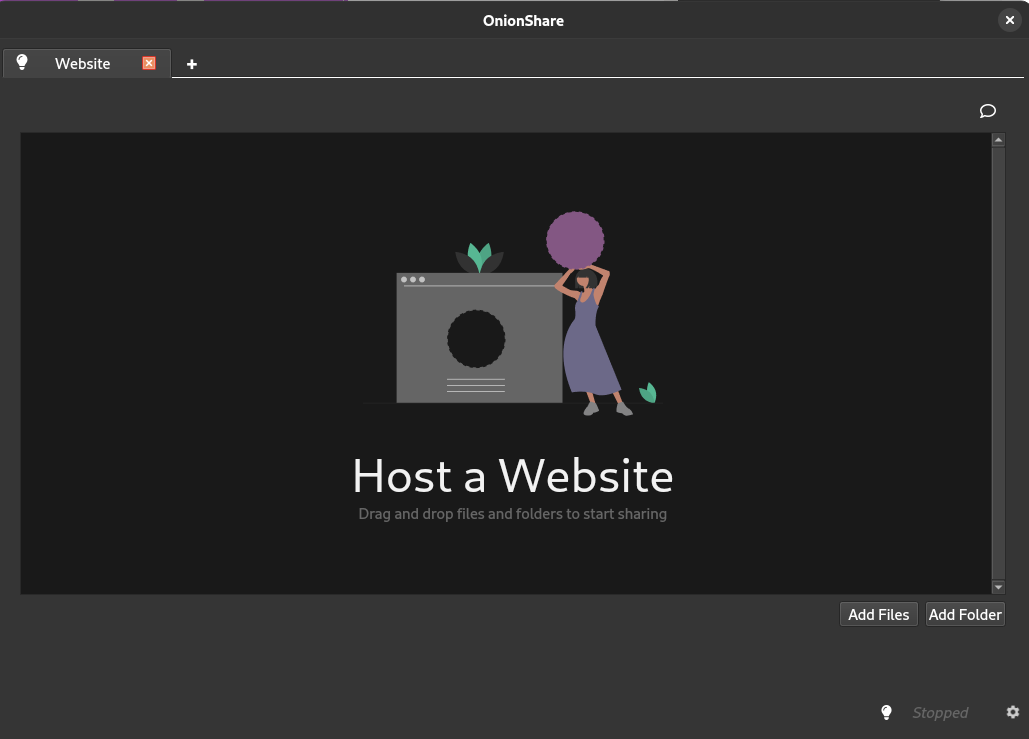This screenshot has height=739, width=1029.
Task: Open a new tab with the plus button
Action: click(x=192, y=64)
